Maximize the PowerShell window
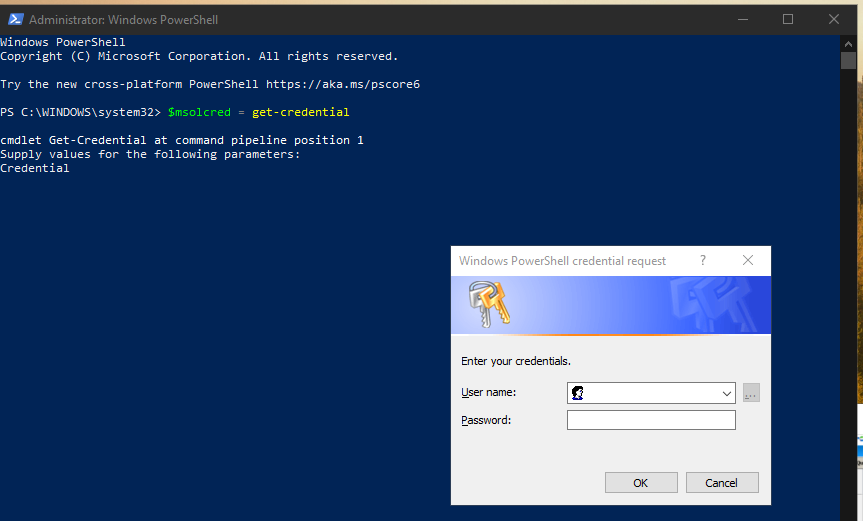This screenshot has width=863, height=521. point(788,19)
